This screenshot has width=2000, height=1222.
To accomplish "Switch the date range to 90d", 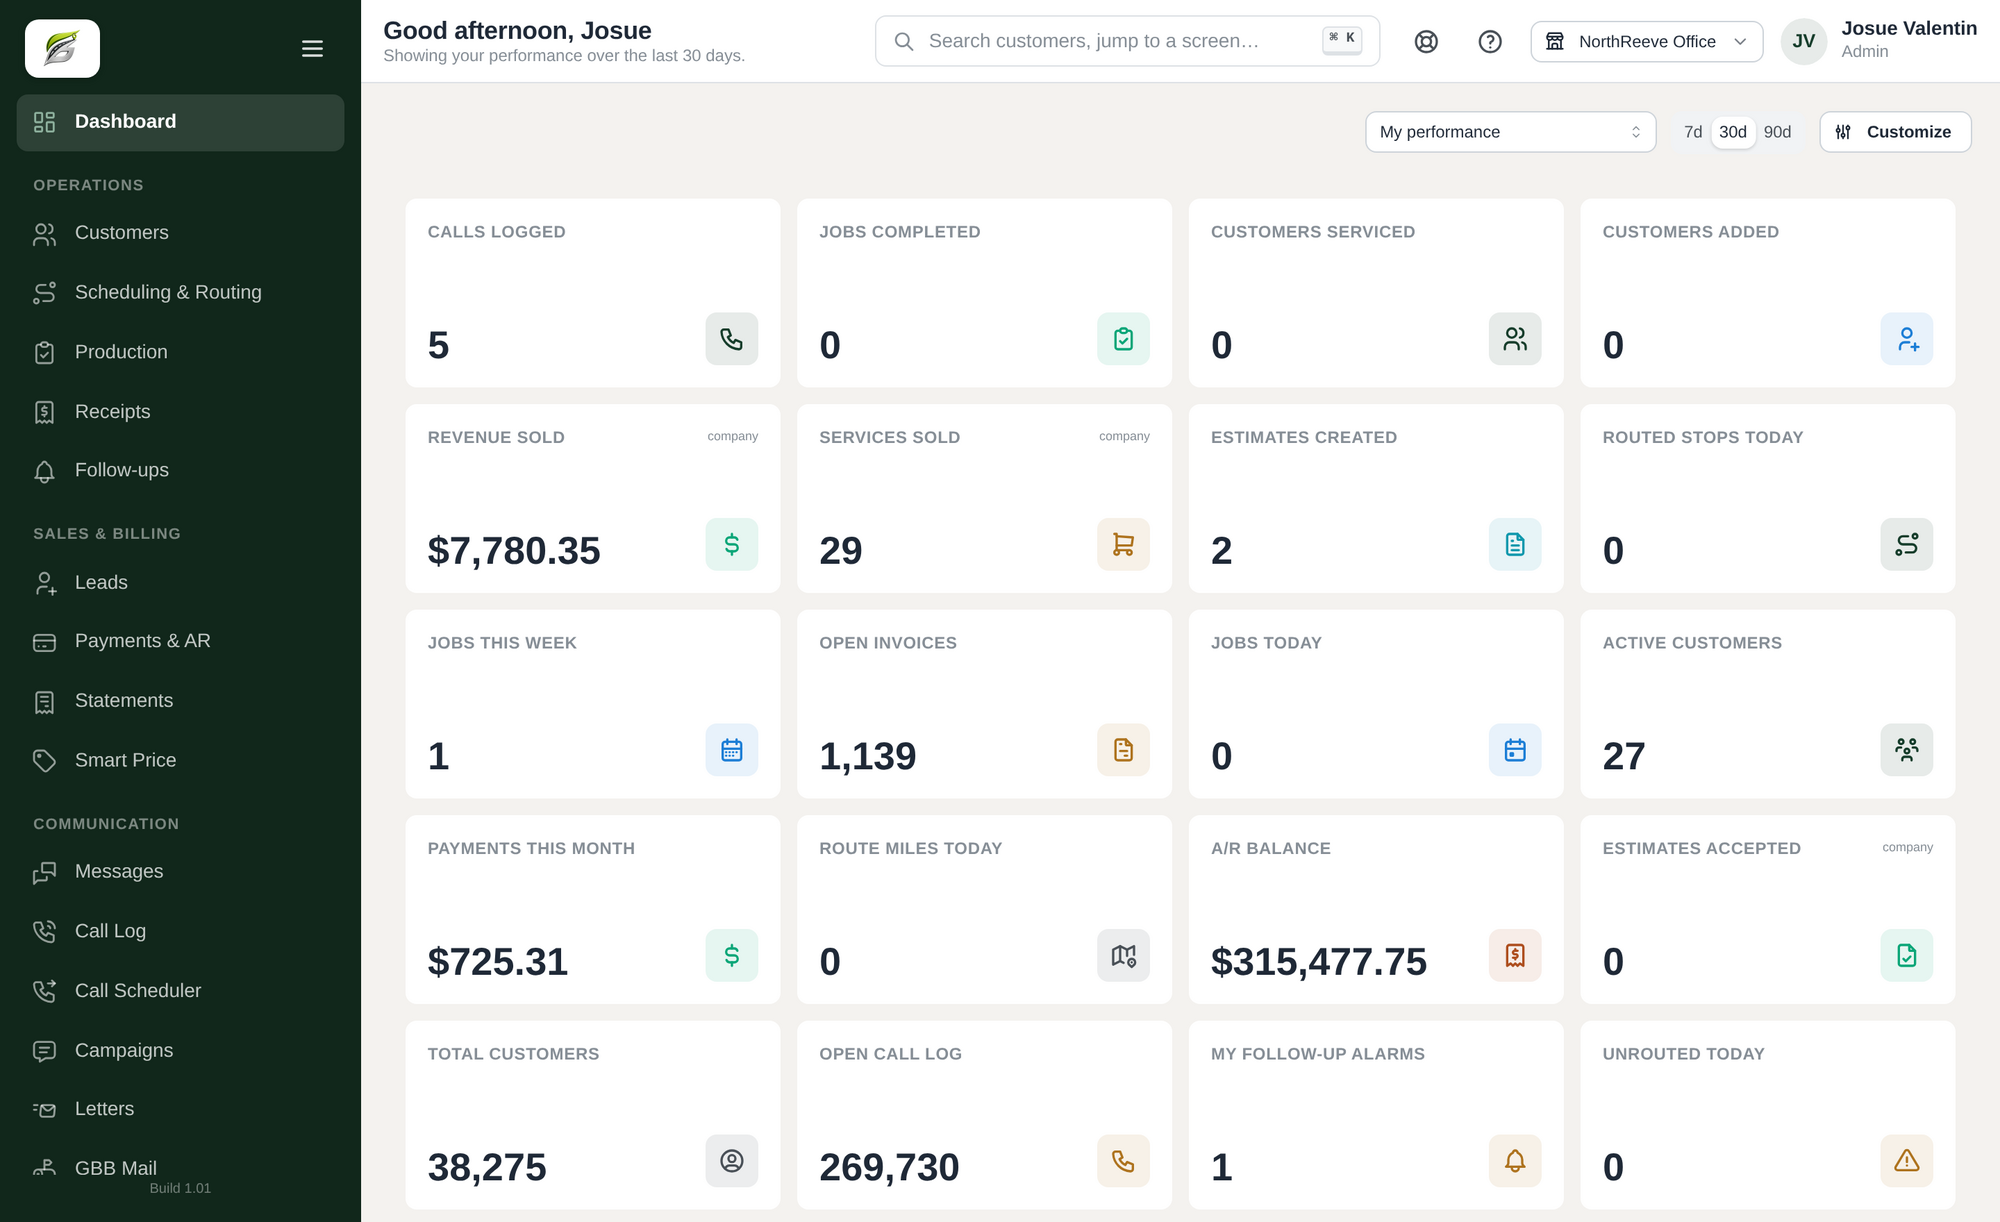I will click(x=1777, y=132).
